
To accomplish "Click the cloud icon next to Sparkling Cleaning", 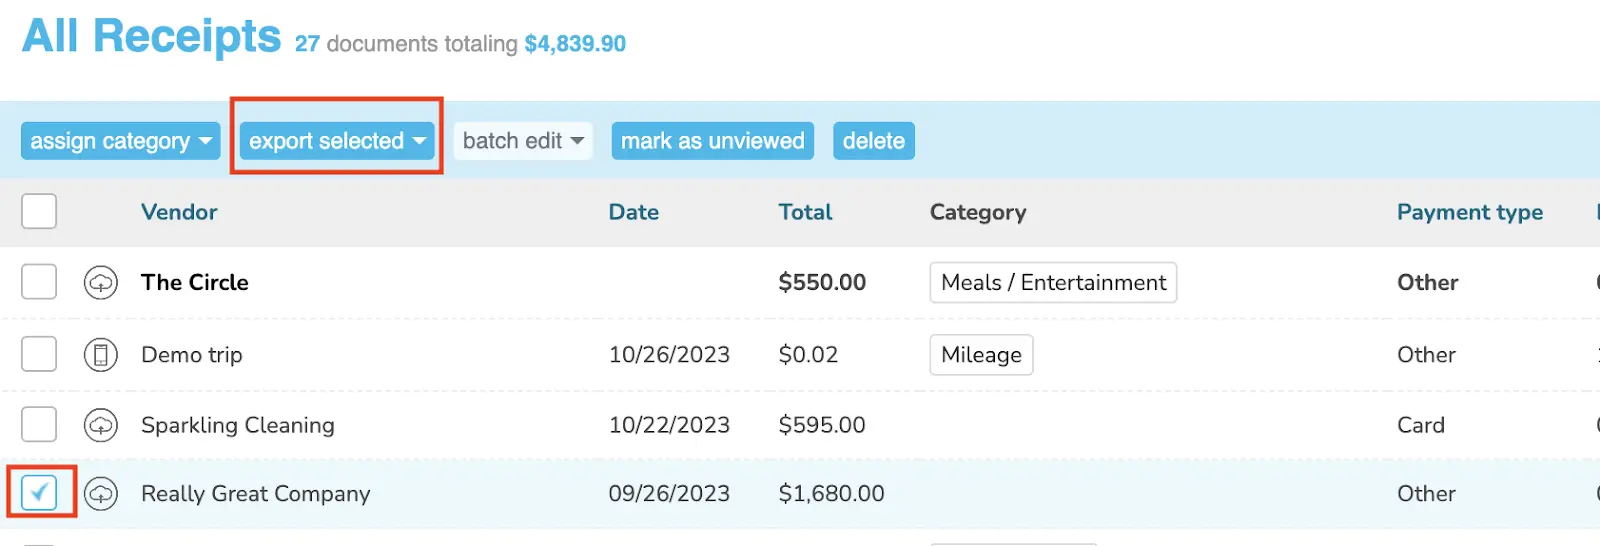I will pyautogui.click(x=101, y=425).
